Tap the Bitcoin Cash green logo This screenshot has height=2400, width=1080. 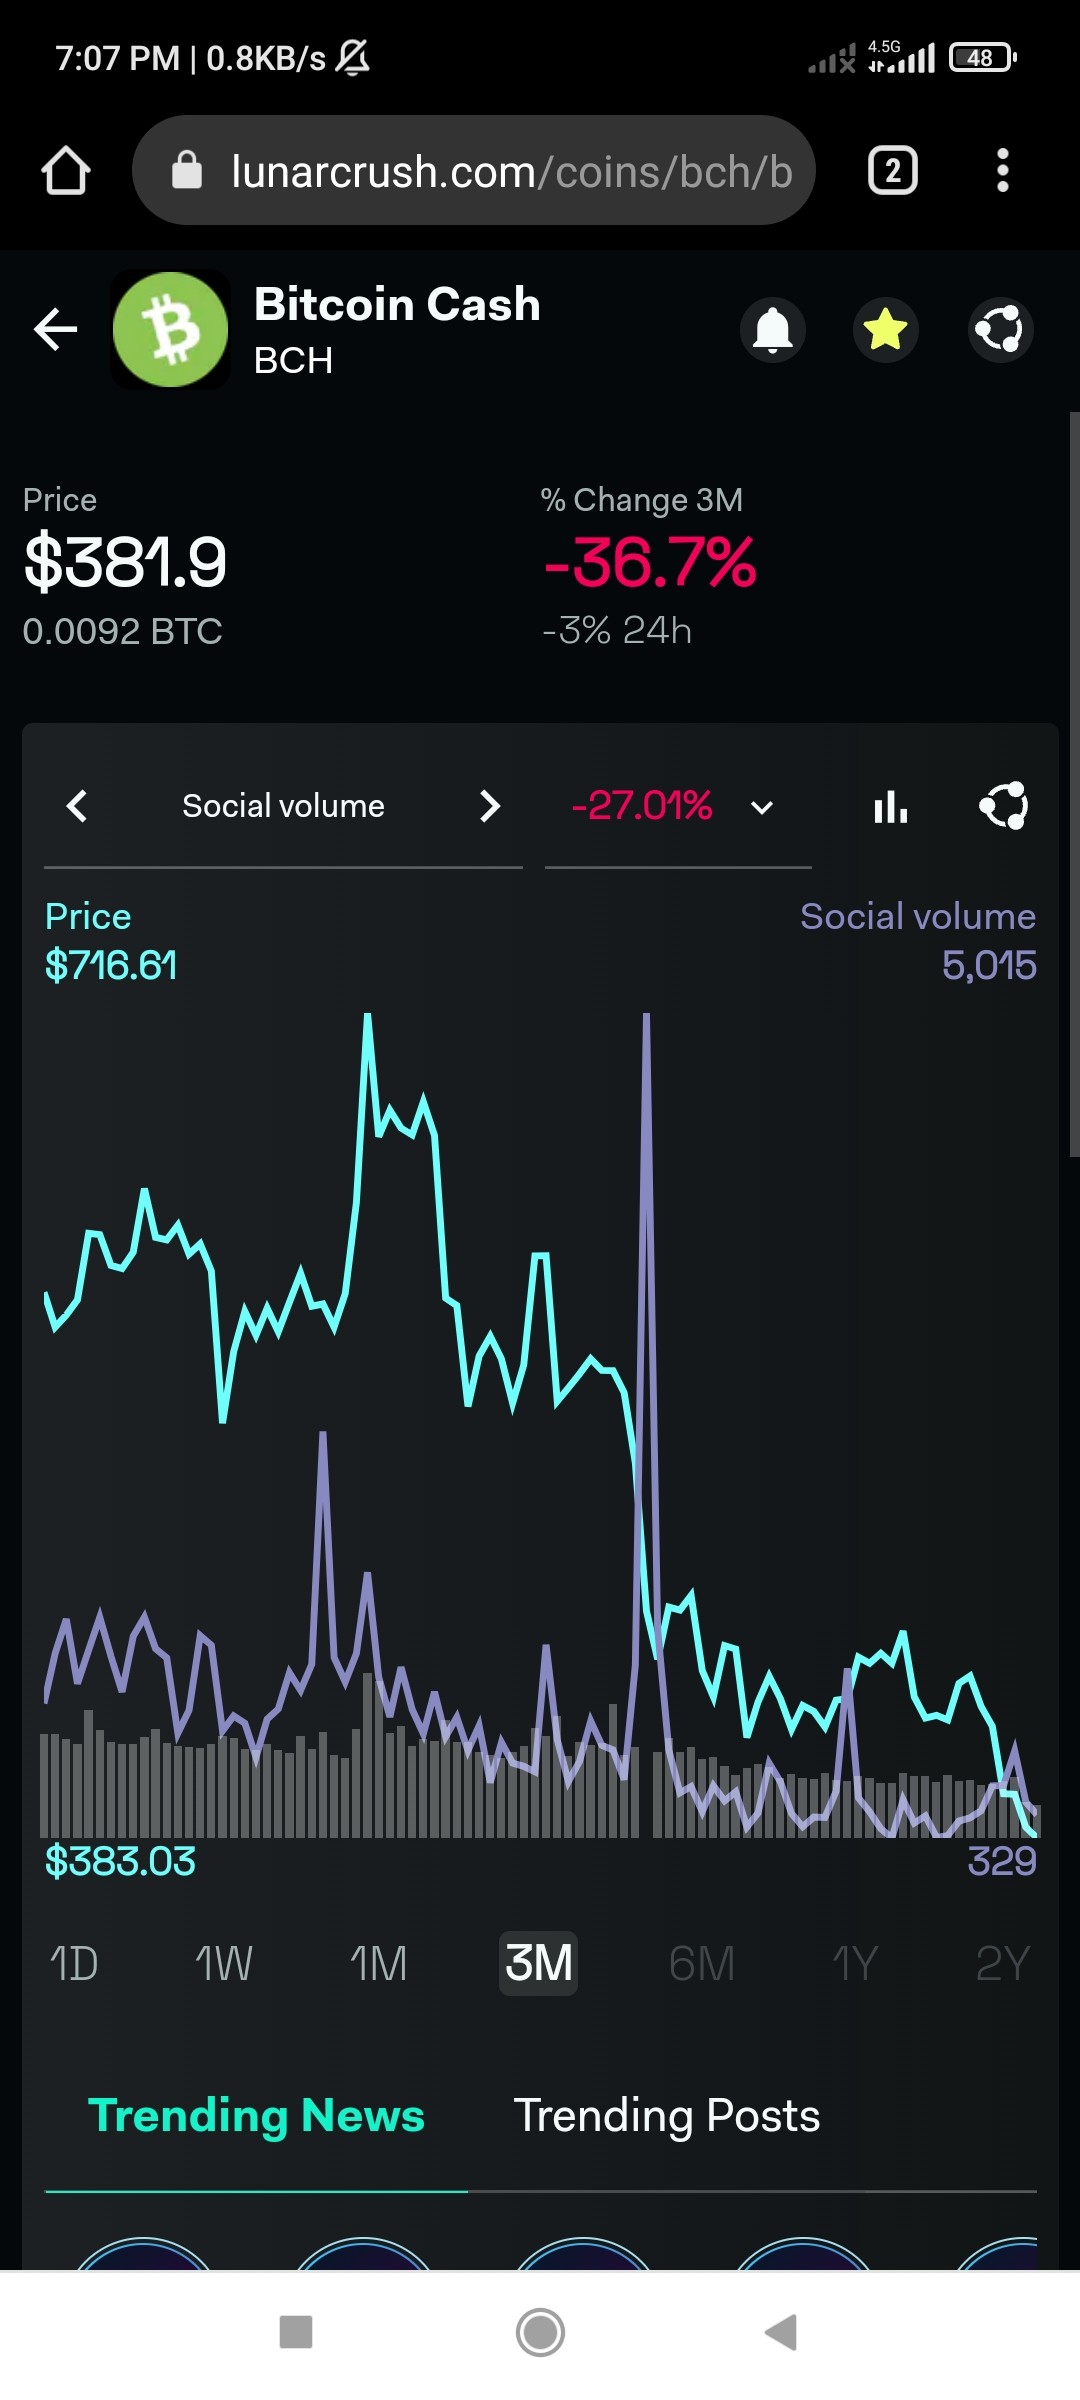tap(171, 329)
